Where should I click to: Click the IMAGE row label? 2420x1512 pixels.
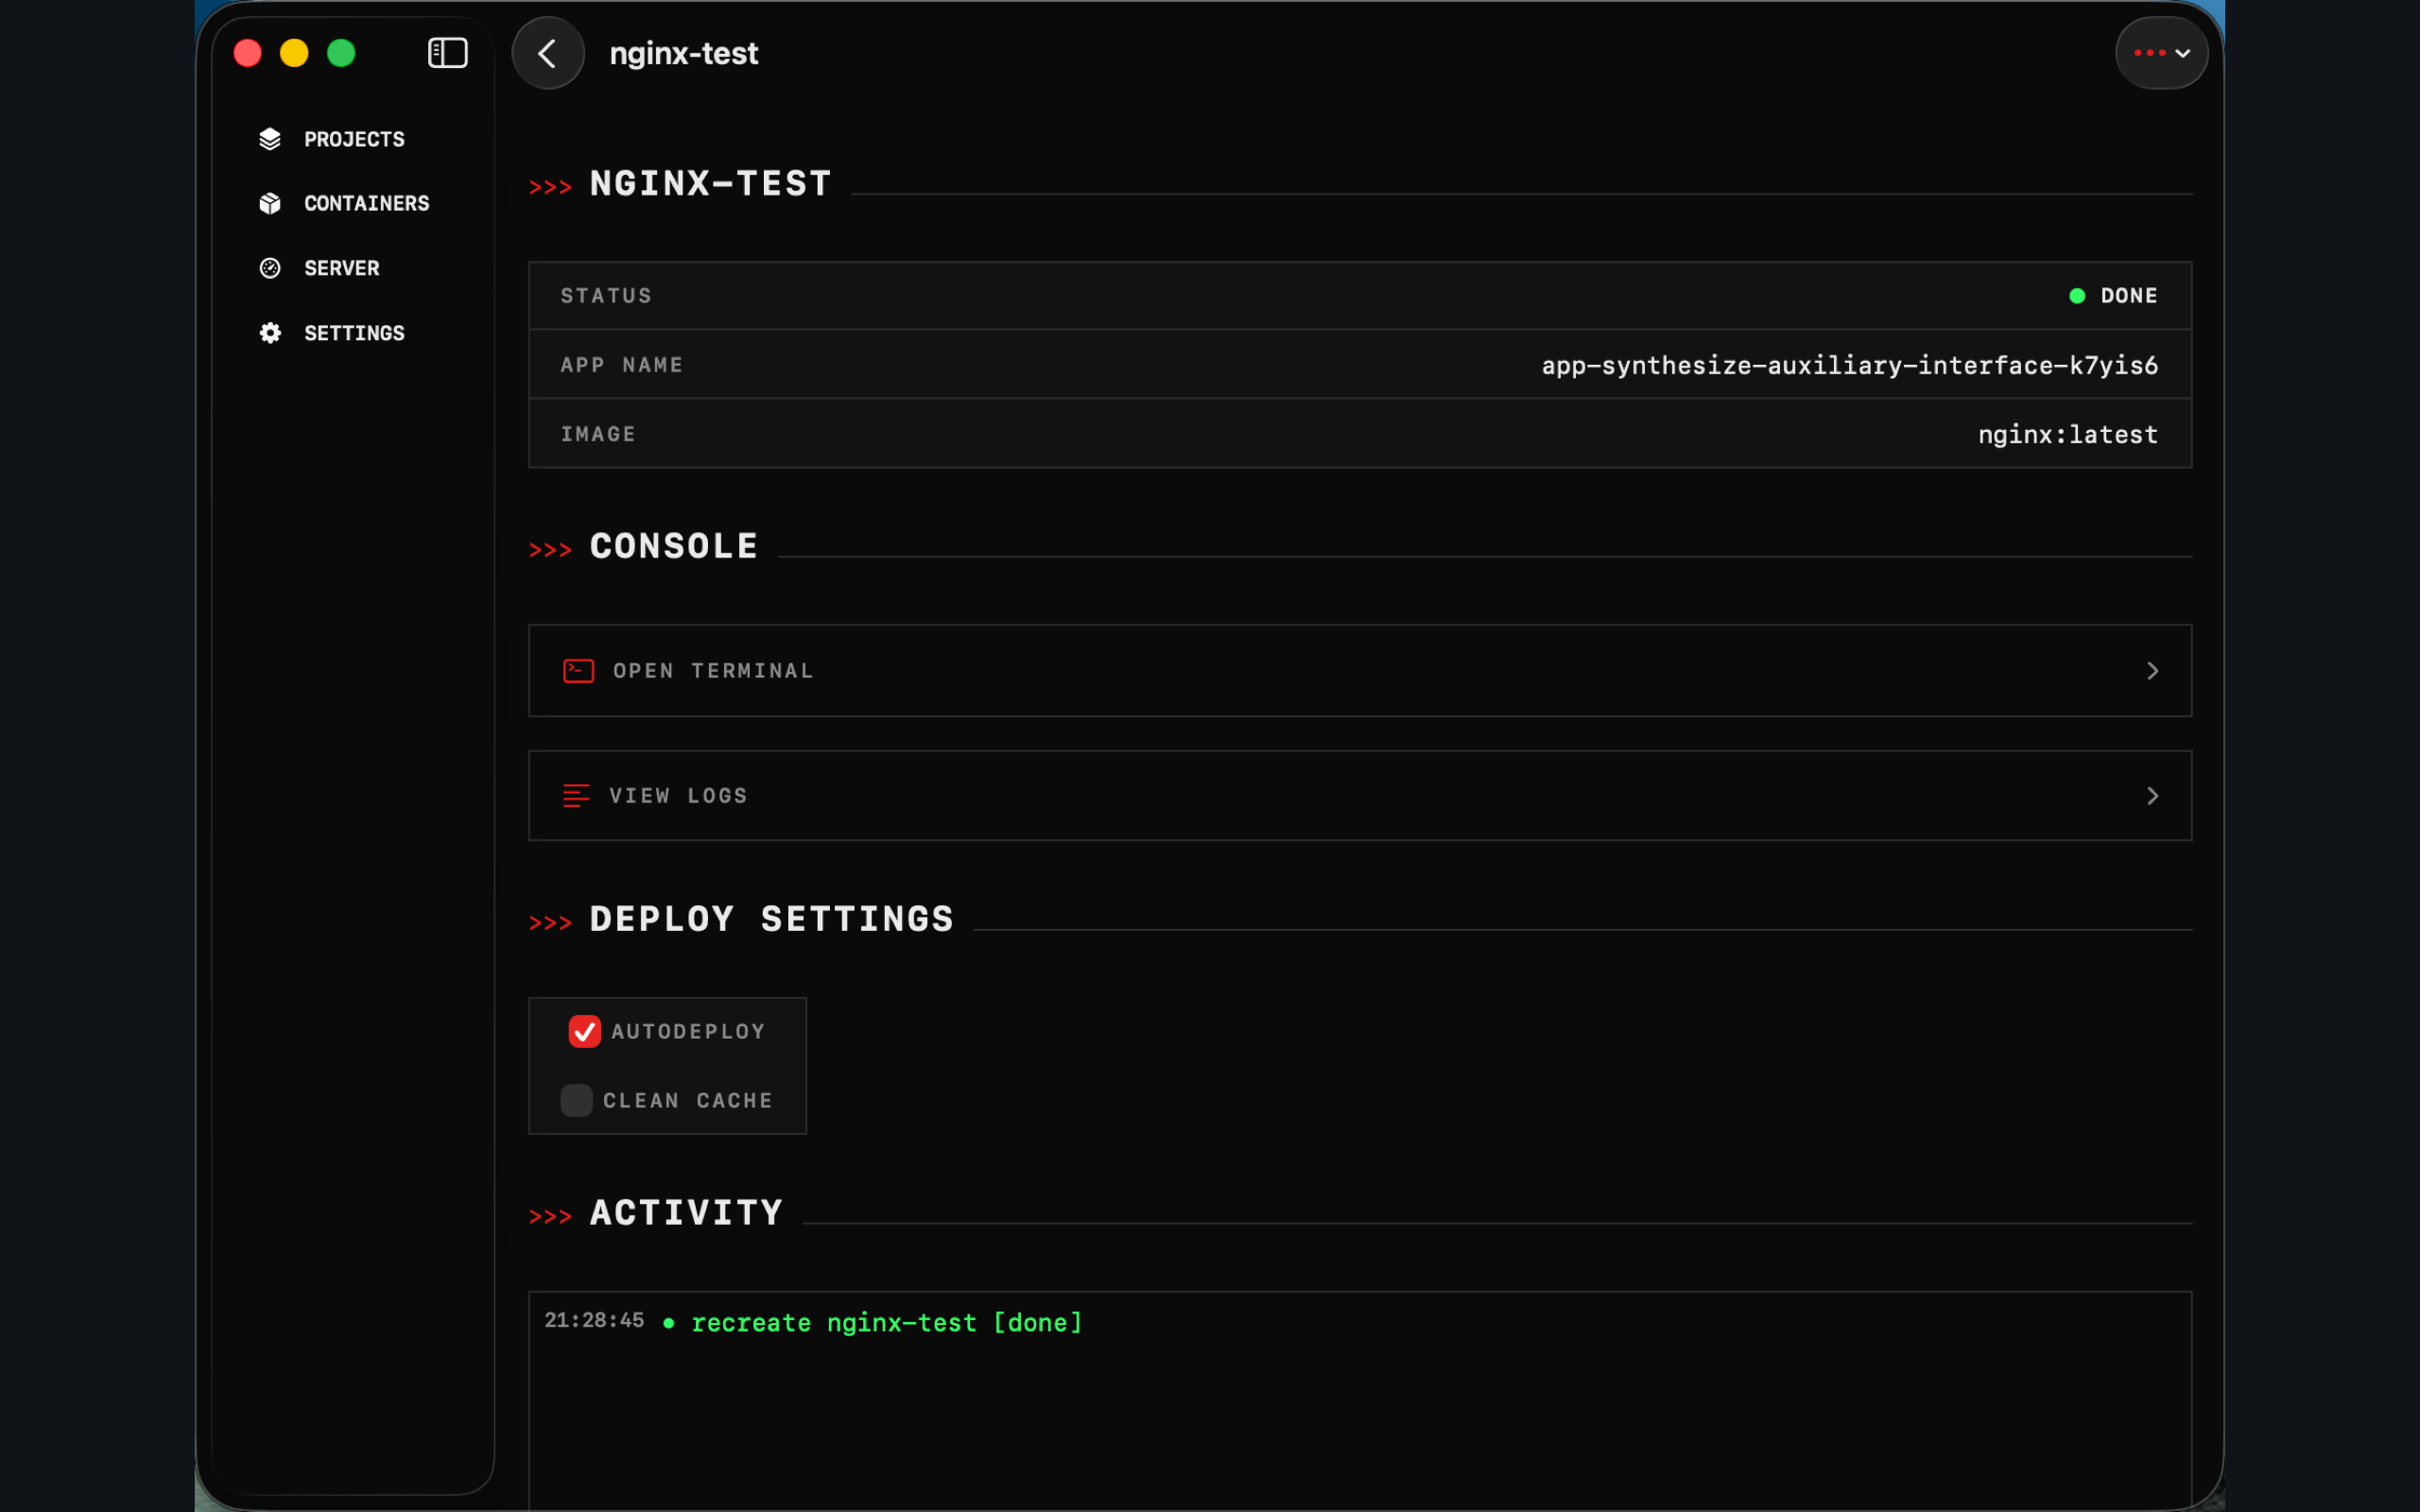click(x=598, y=434)
